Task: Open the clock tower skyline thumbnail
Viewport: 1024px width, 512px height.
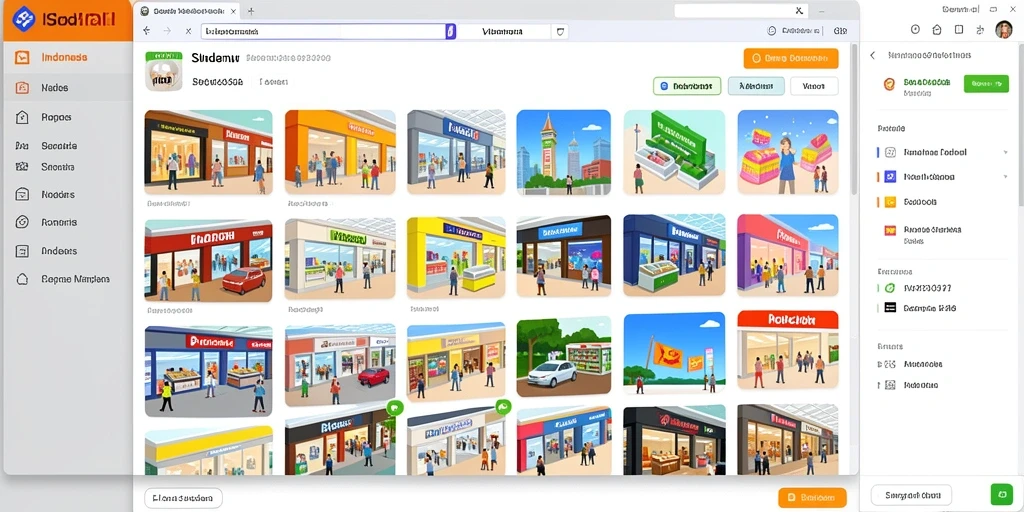Action: click(x=564, y=152)
